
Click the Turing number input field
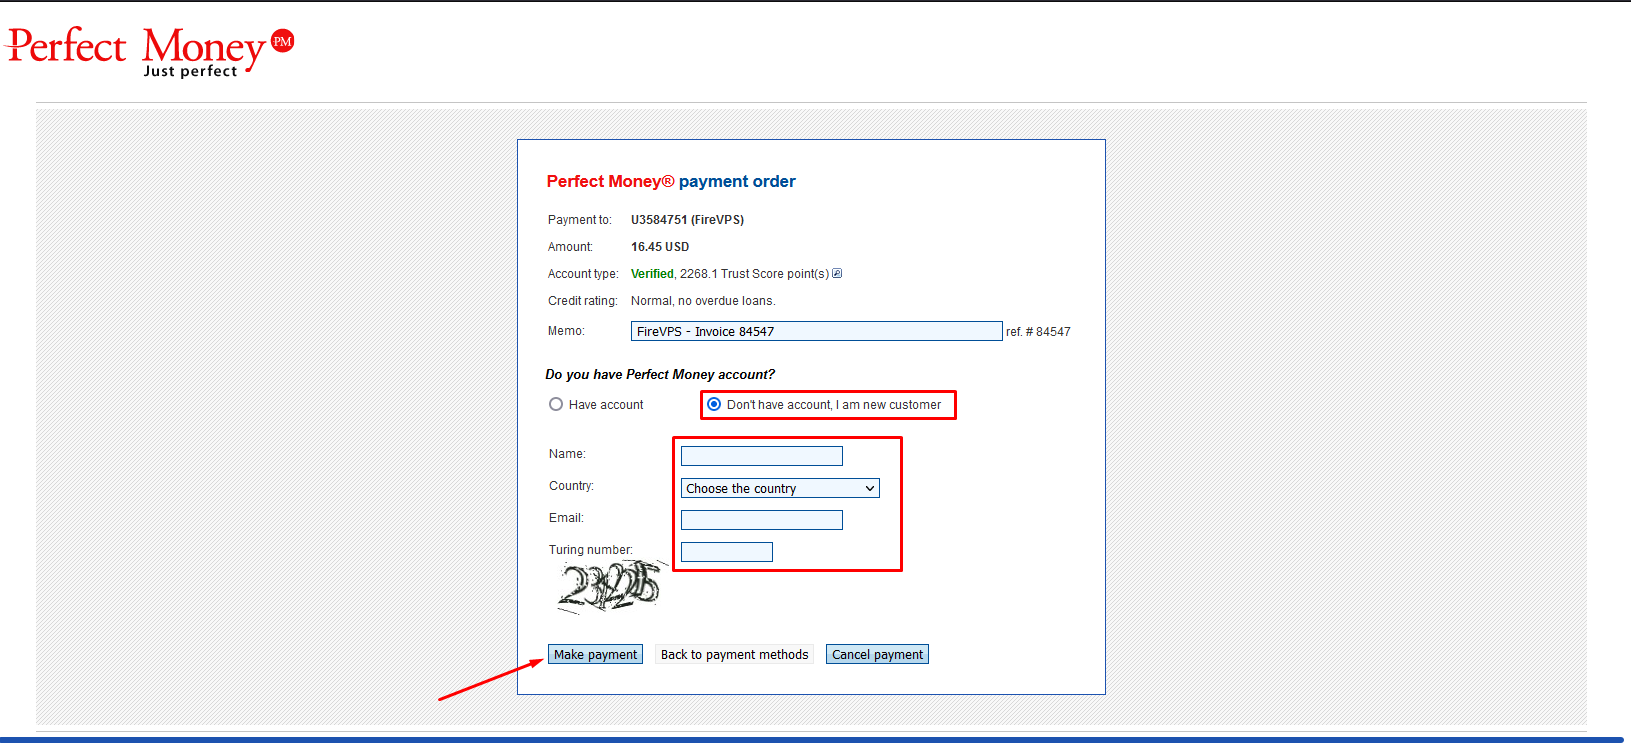(x=727, y=552)
